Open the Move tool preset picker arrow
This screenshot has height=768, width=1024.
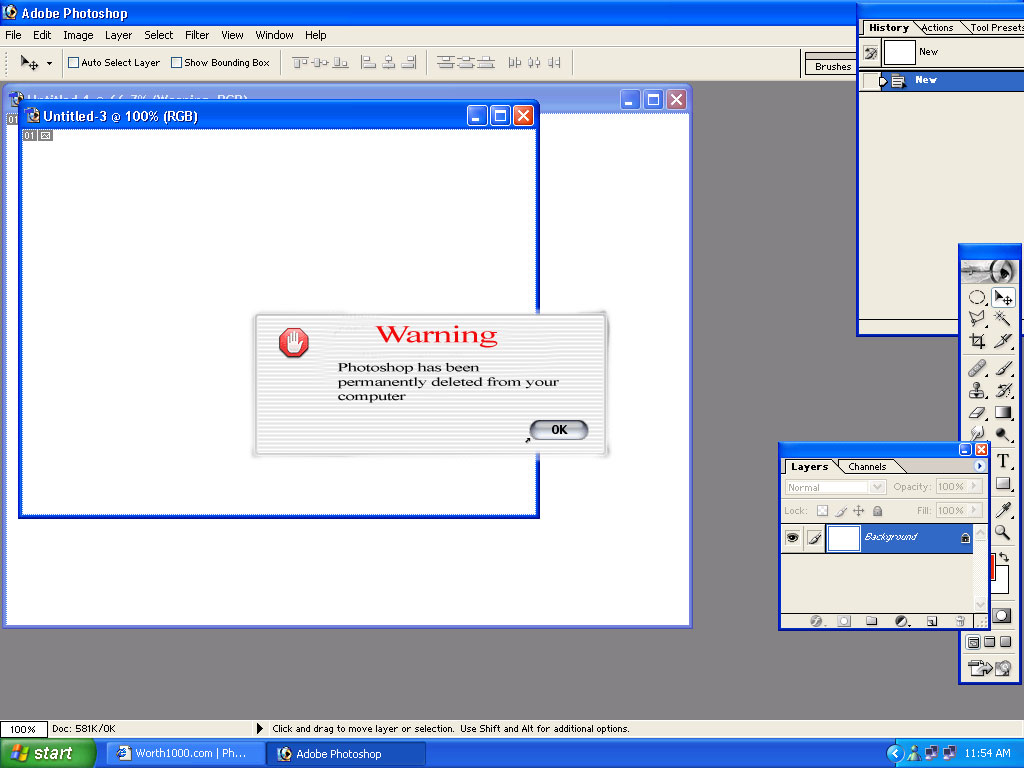coord(49,63)
